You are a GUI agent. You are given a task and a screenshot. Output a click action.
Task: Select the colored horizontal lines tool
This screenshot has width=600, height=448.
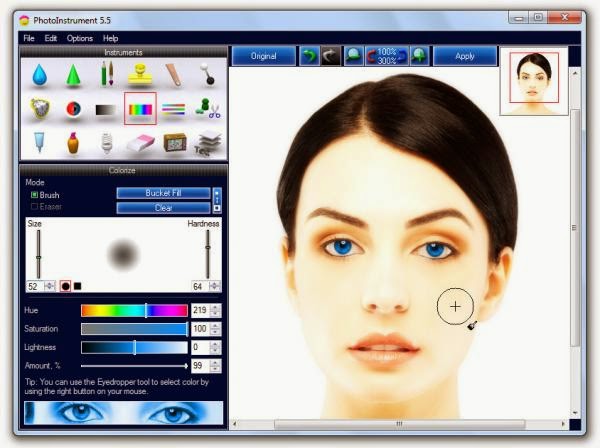174,109
